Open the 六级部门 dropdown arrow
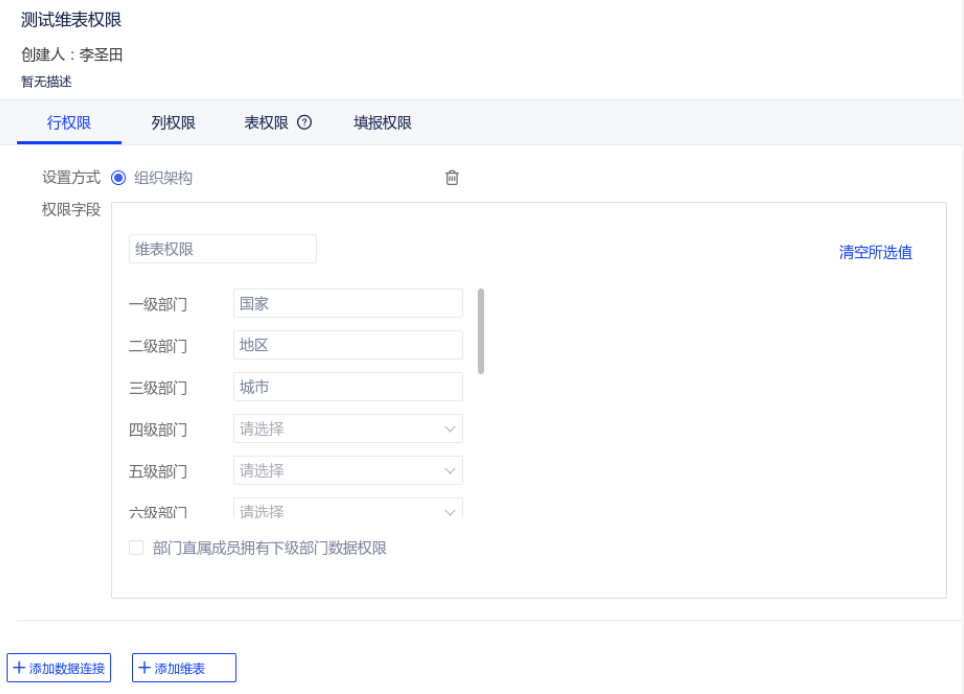Viewport: 964px width, 694px height. (x=449, y=512)
